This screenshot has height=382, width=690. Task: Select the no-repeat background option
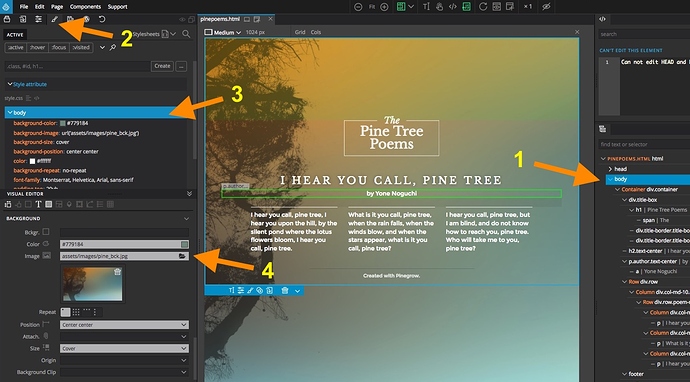pyautogui.click(x=65, y=312)
